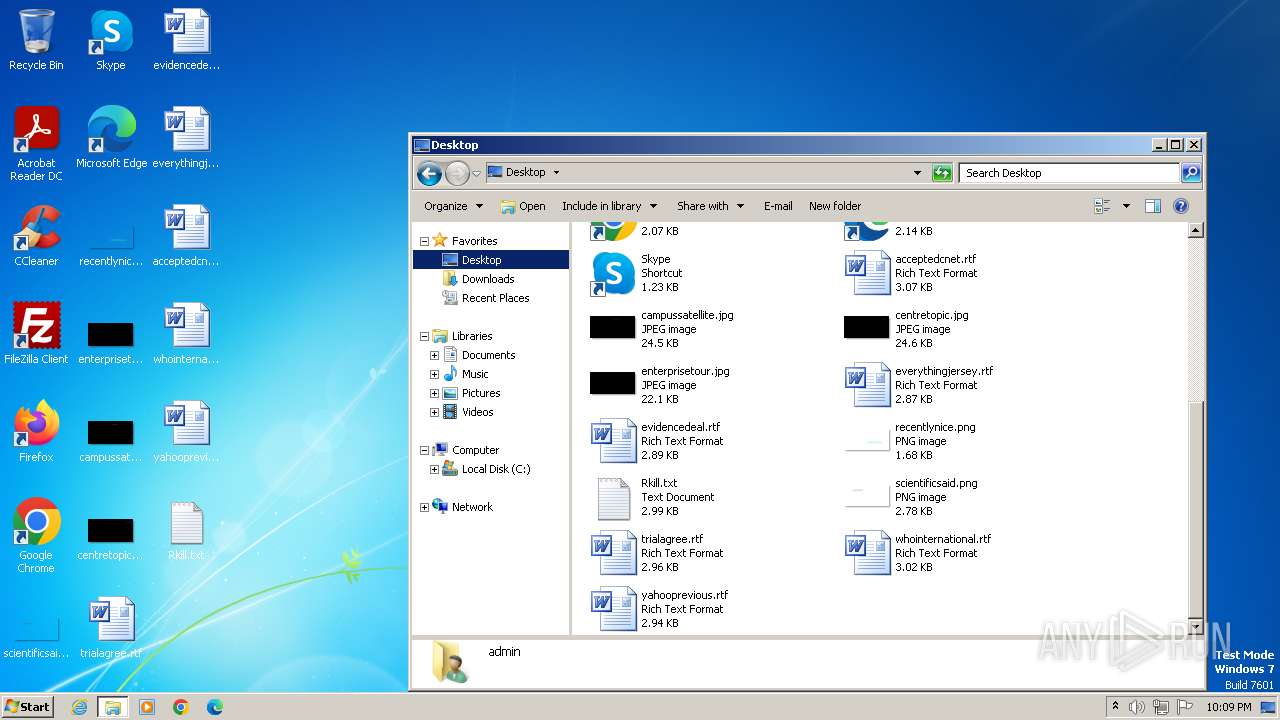This screenshot has width=1280, height=720.
Task: Open the Recycle Bin desktop icon
Action: pos(36,40)
